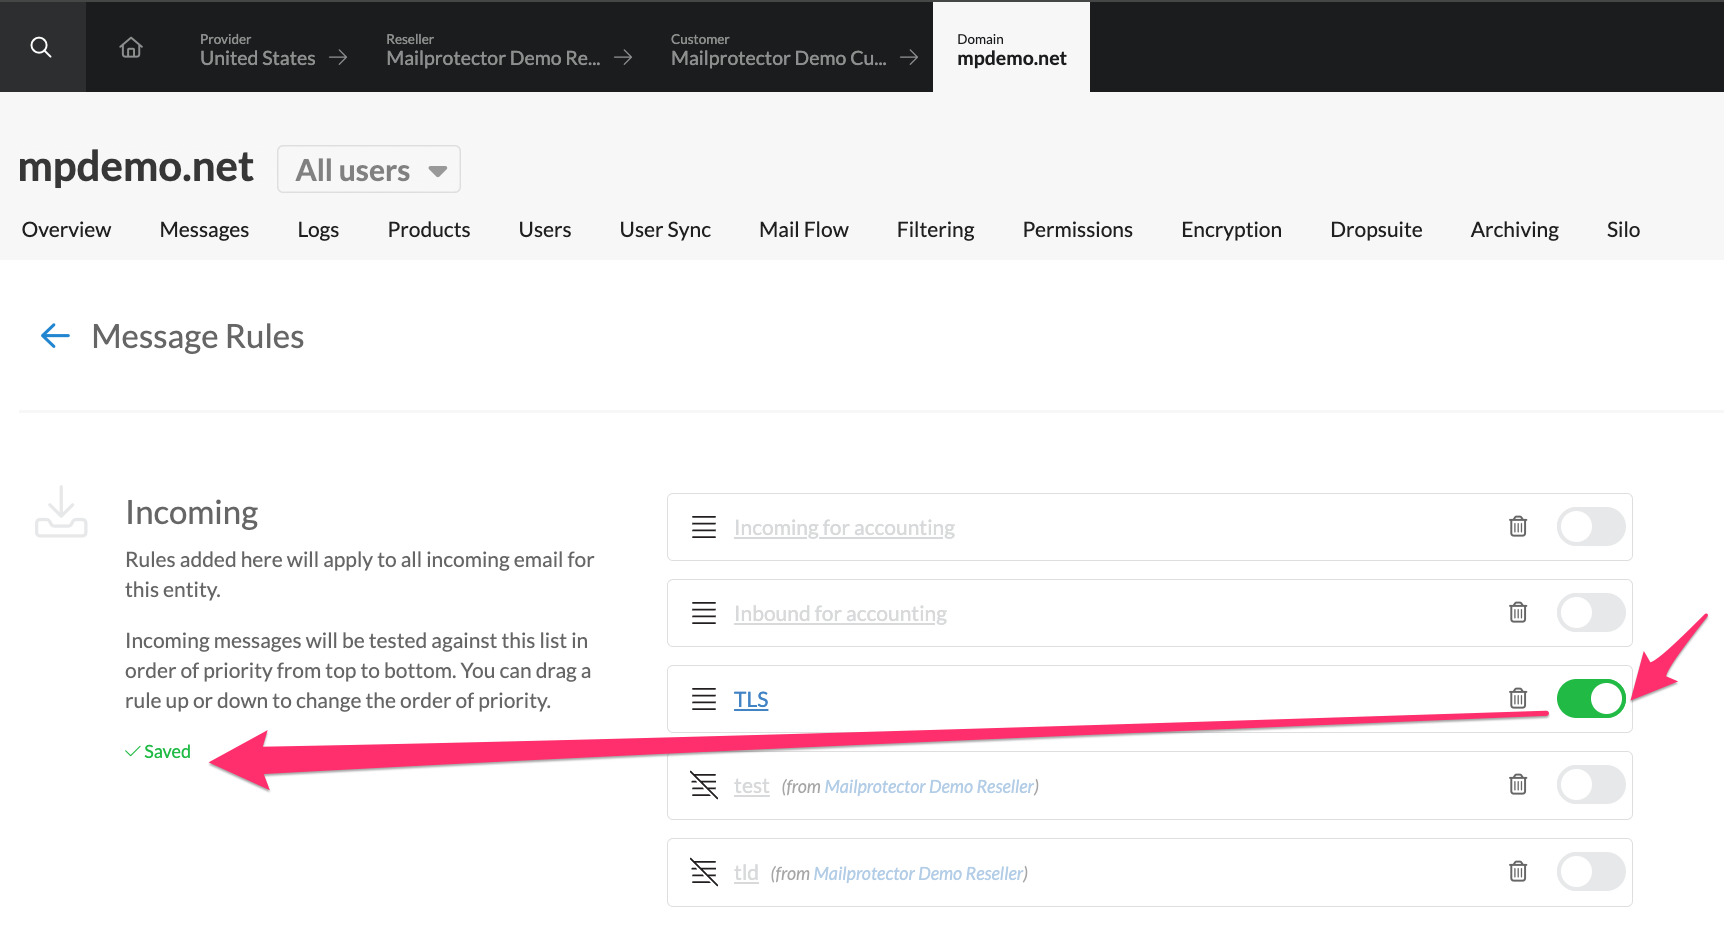This screenshot has width=1724, height=948.
Task: Click the home icon in the breadcrumb bar
Action: click(x=130, y=46)
